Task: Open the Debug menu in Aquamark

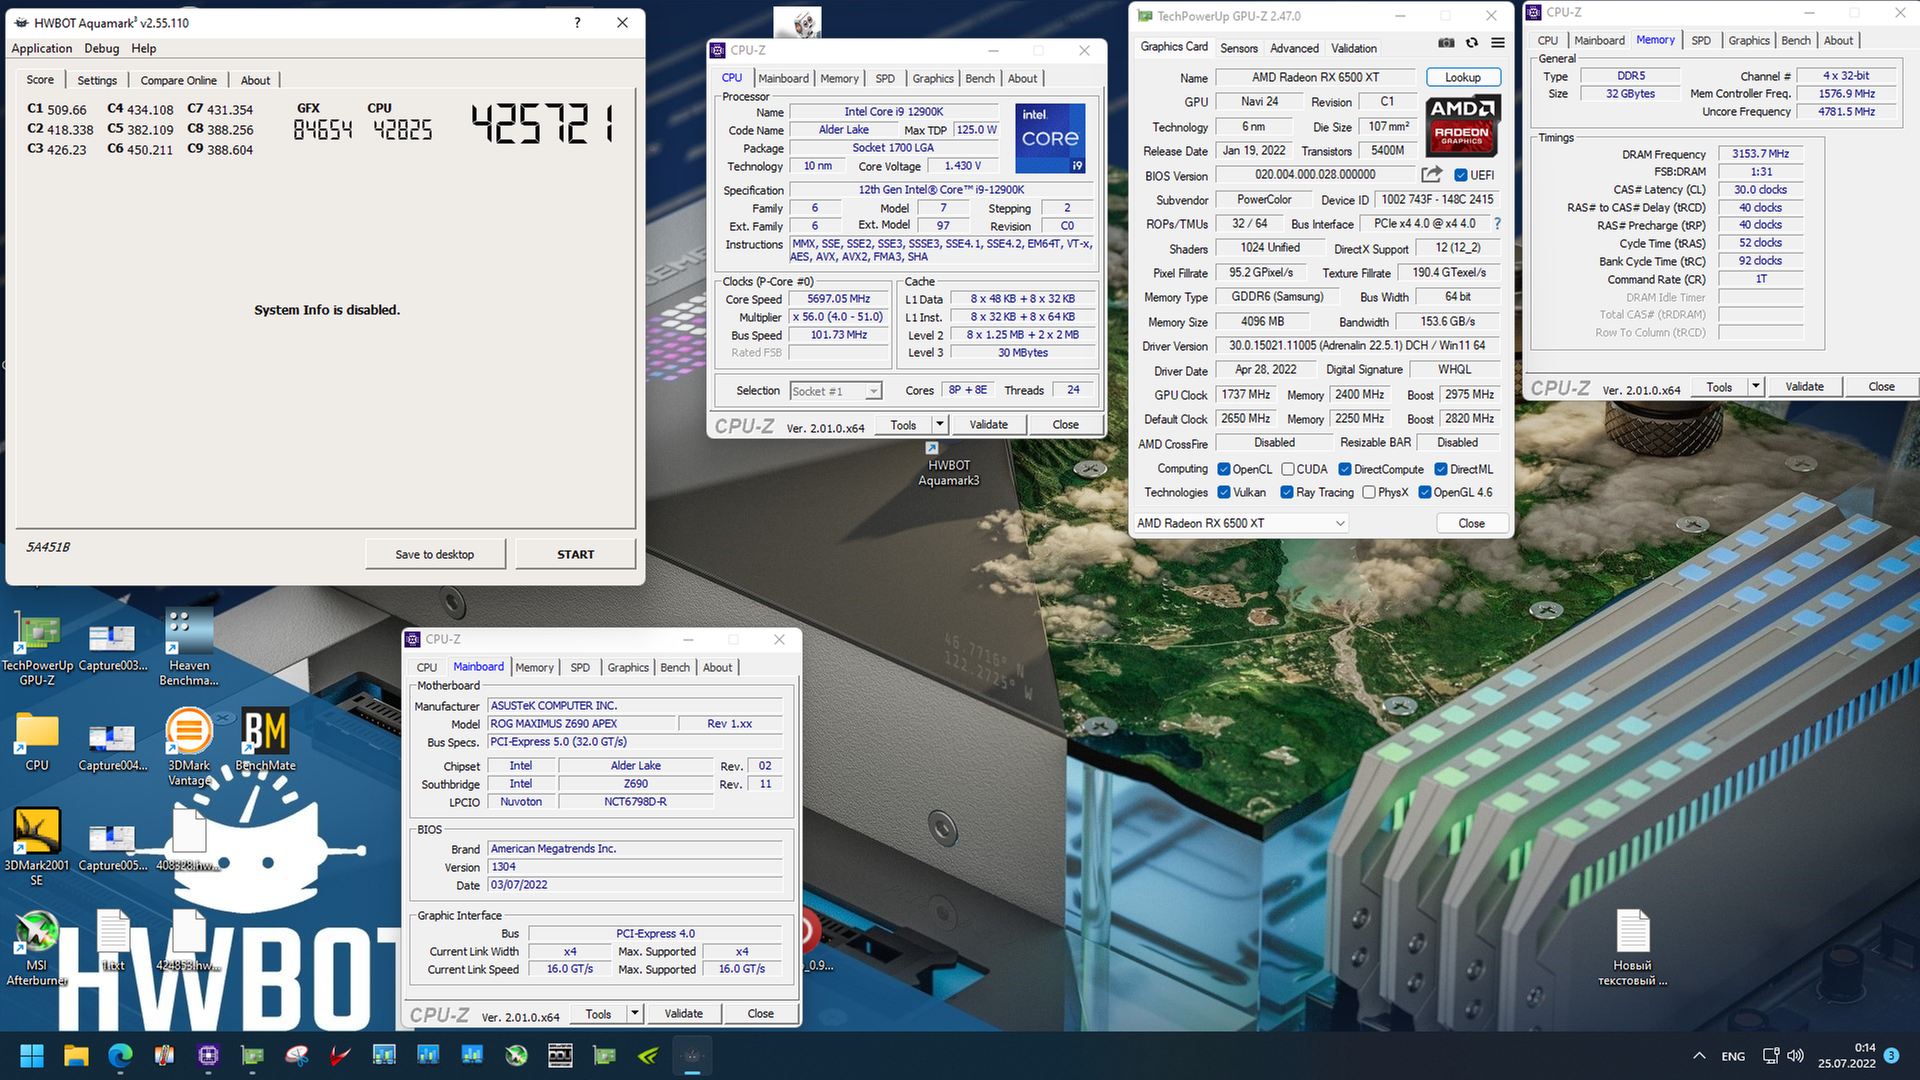Action: click(x=101, y=48)
